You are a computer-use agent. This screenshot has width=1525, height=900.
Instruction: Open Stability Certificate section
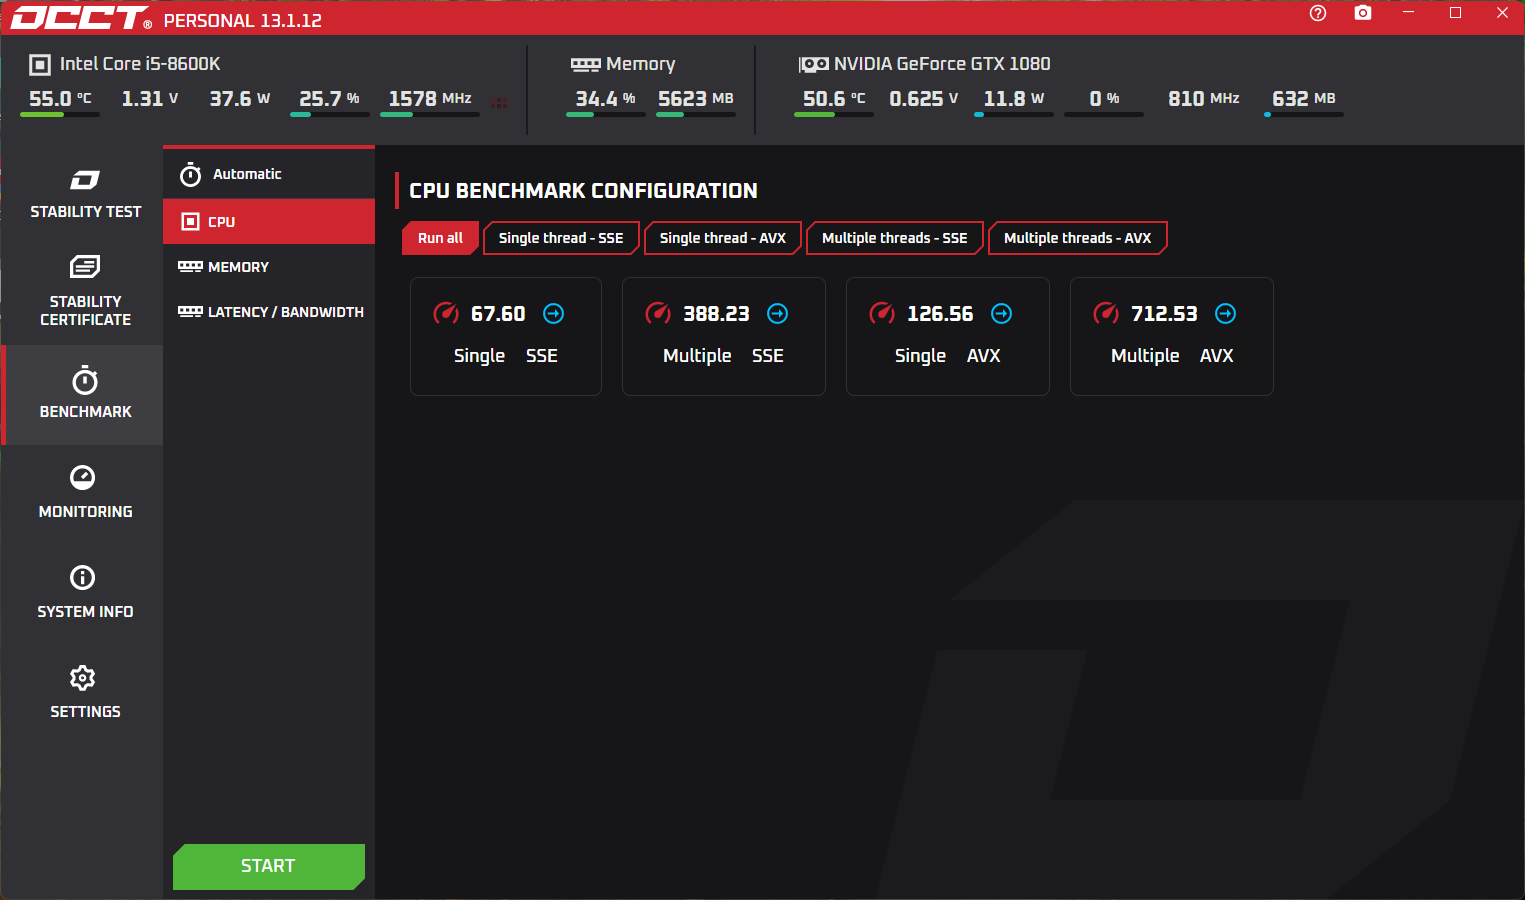(x=85, y=291)
